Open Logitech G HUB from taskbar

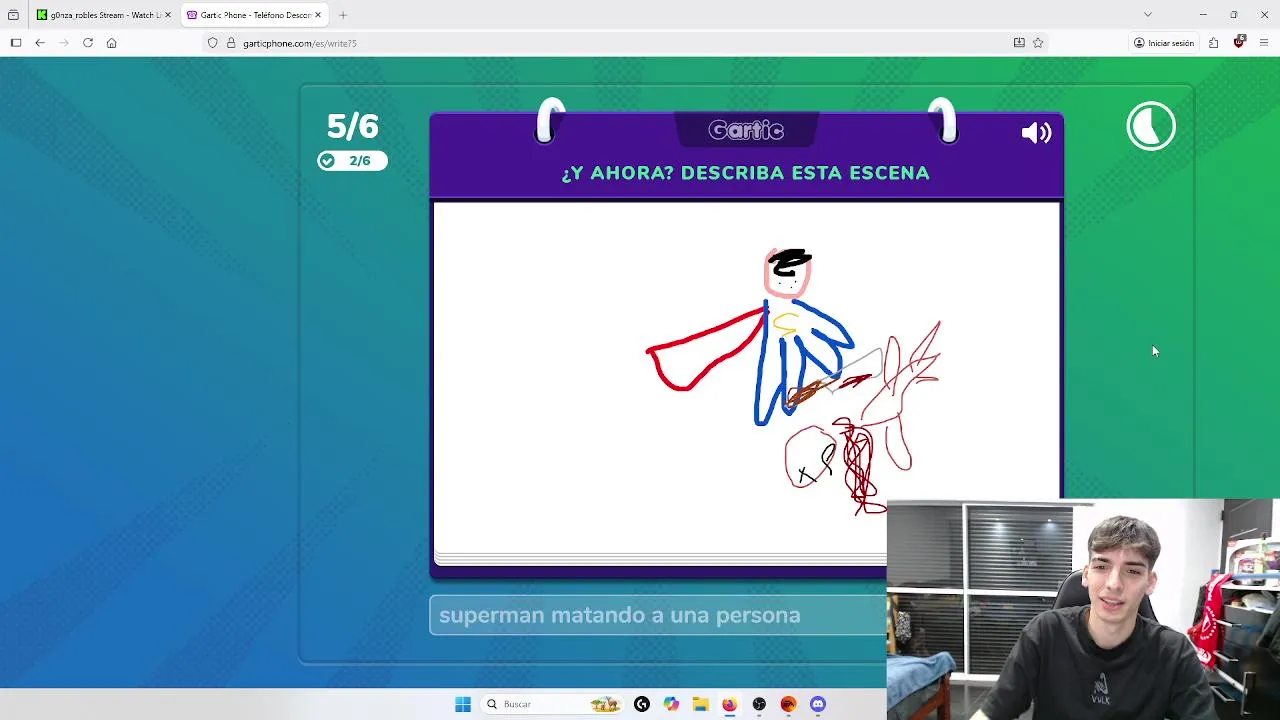642,704
